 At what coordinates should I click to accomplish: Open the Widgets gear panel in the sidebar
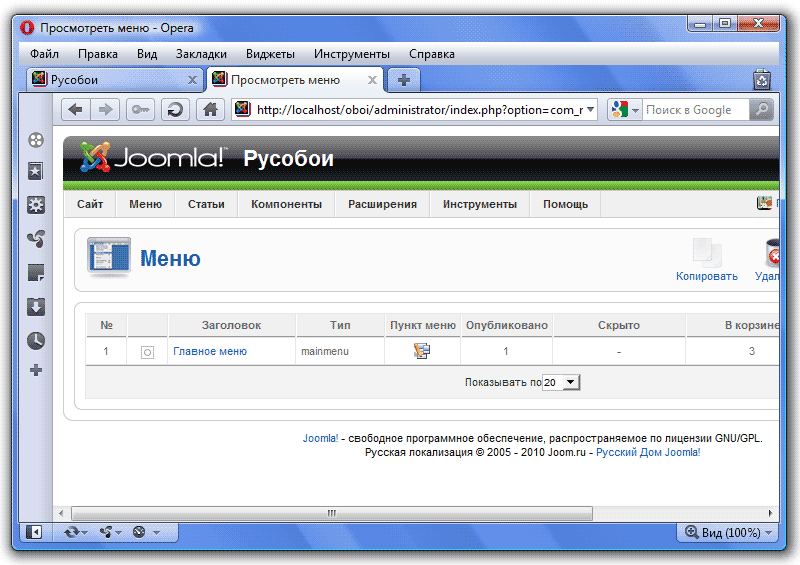(35, 205)
